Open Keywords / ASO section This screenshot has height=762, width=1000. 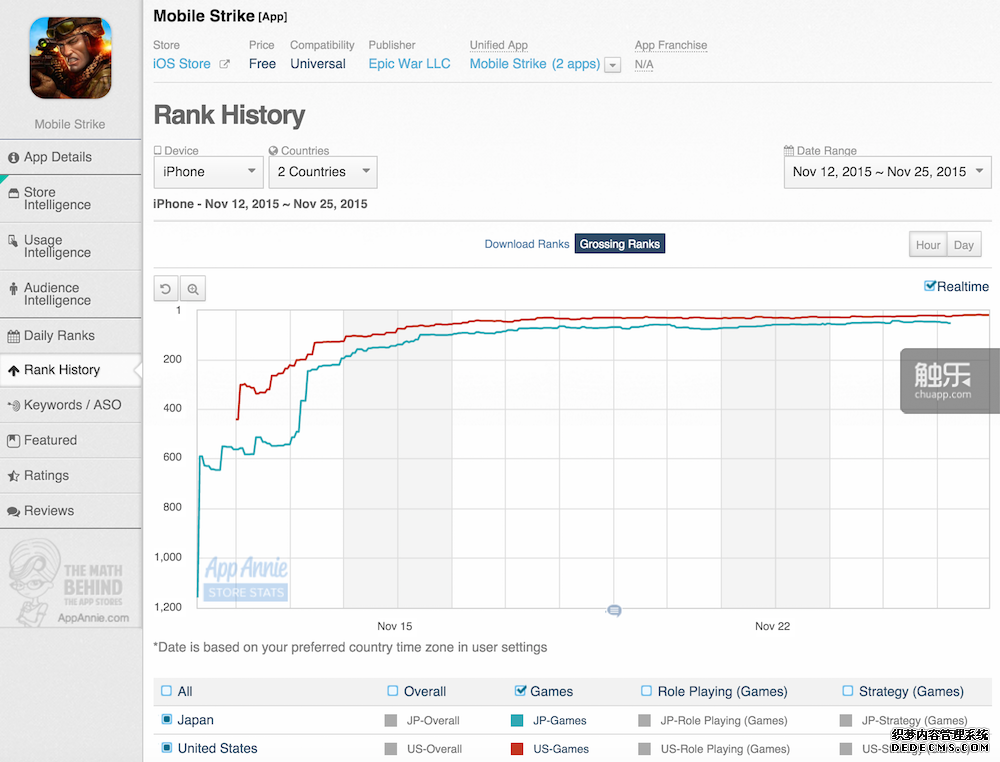click(x=70, y=405)
